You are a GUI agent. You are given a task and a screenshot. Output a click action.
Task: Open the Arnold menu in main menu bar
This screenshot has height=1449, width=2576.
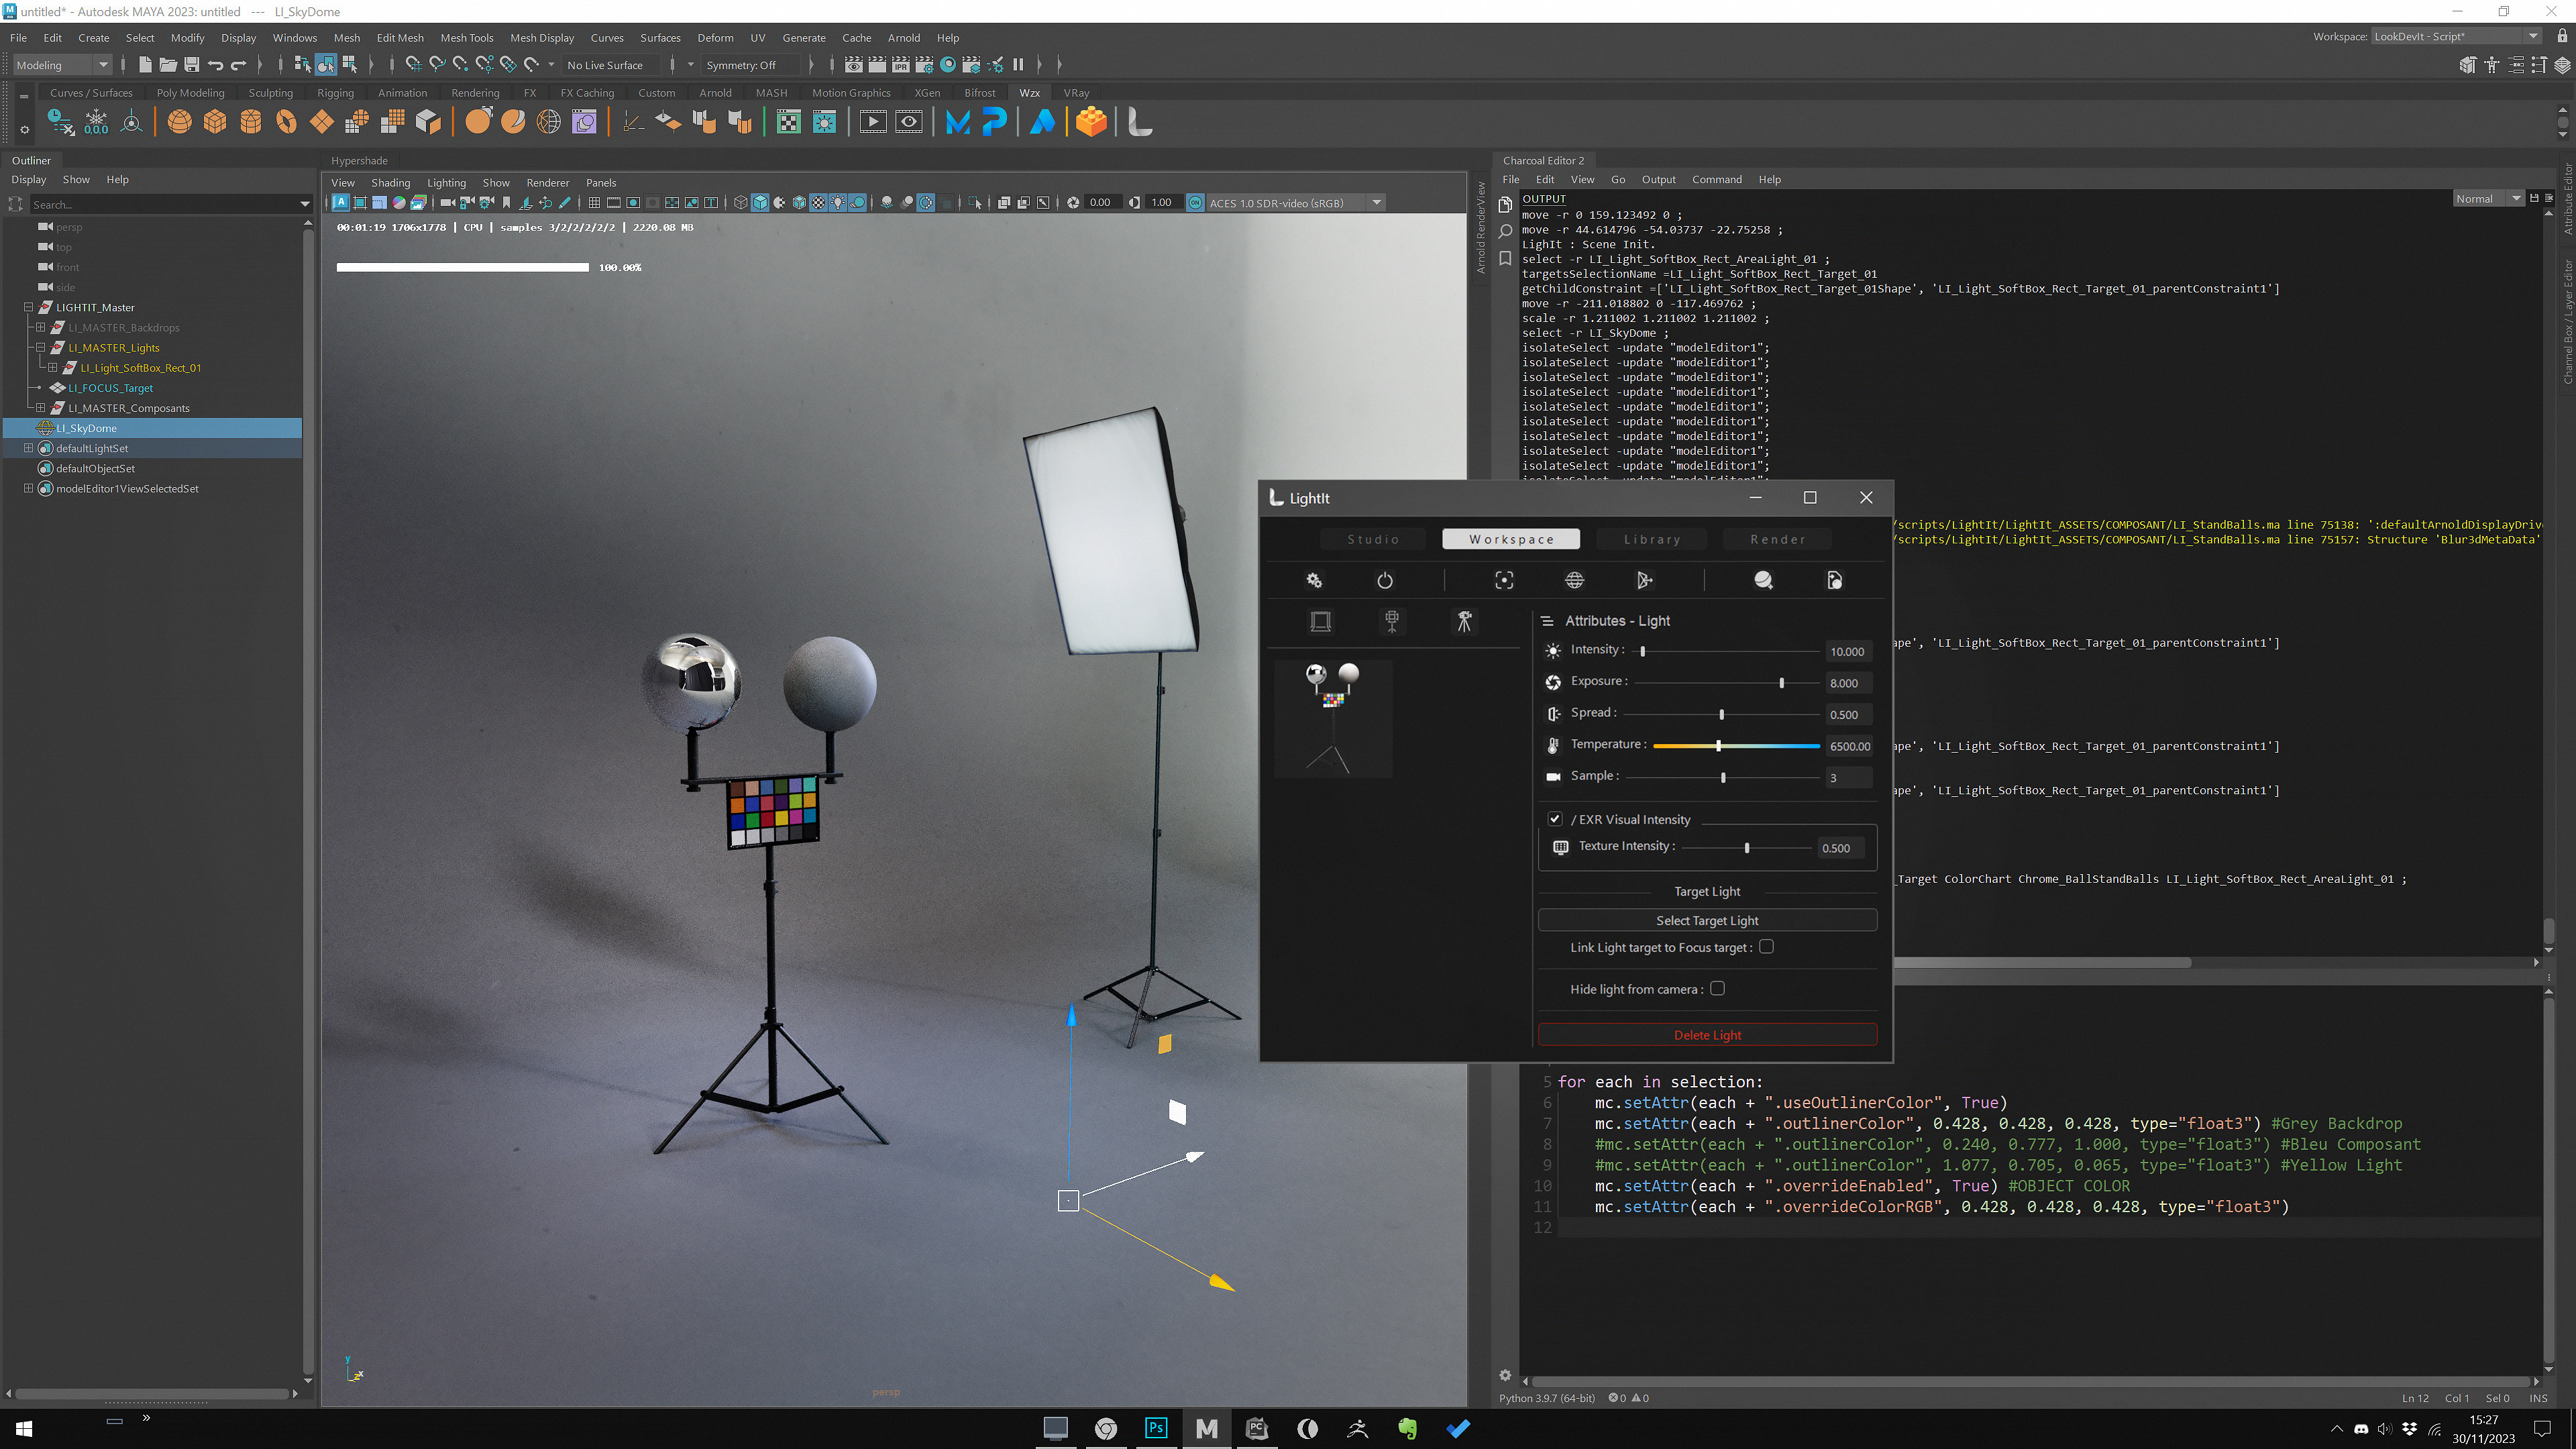(x=903, y=38)
